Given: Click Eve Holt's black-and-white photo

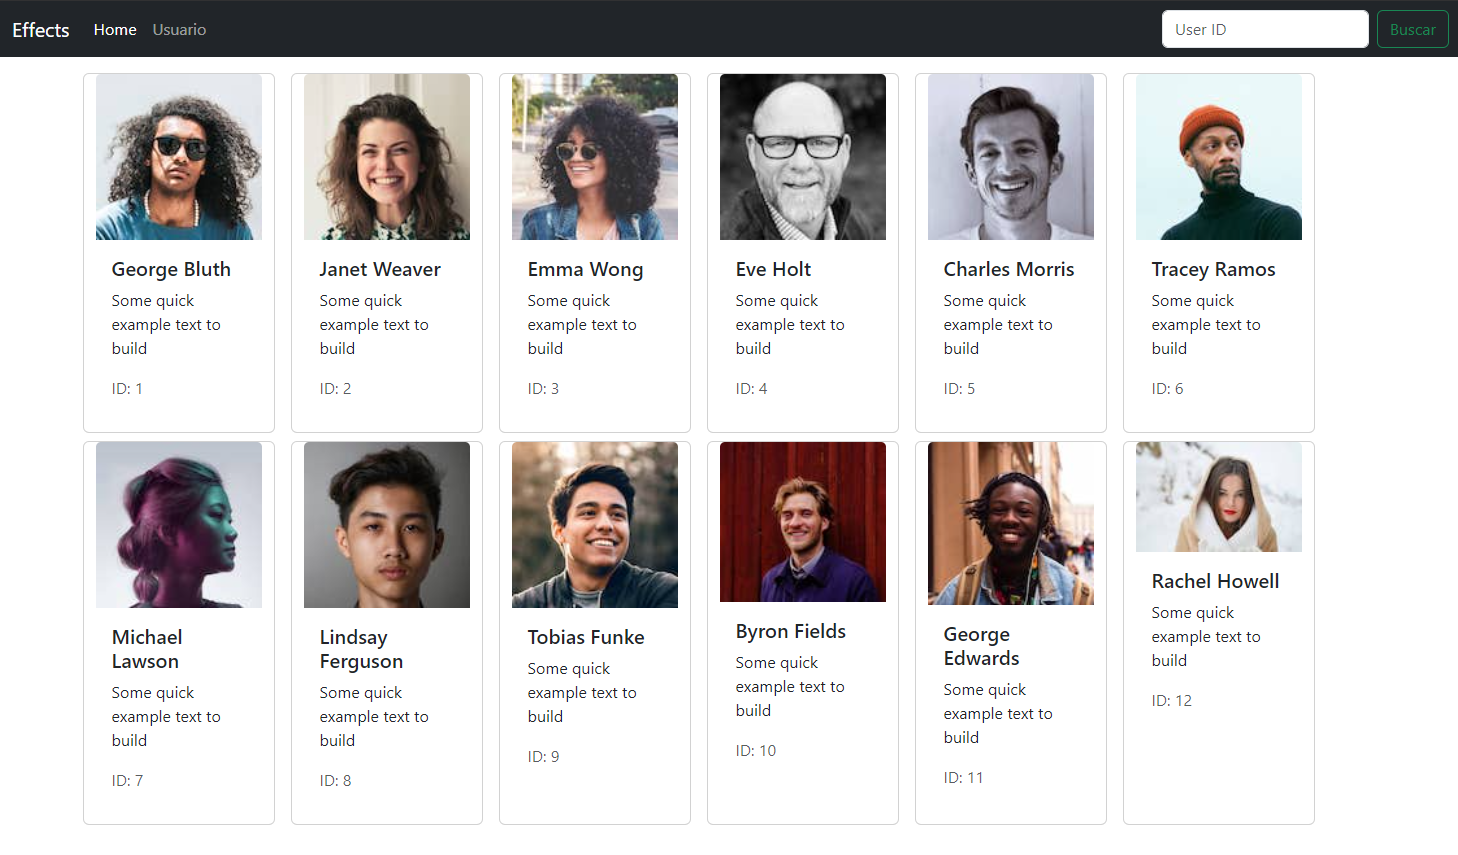Looking at the screenshot, I should [x=803, y=157].
